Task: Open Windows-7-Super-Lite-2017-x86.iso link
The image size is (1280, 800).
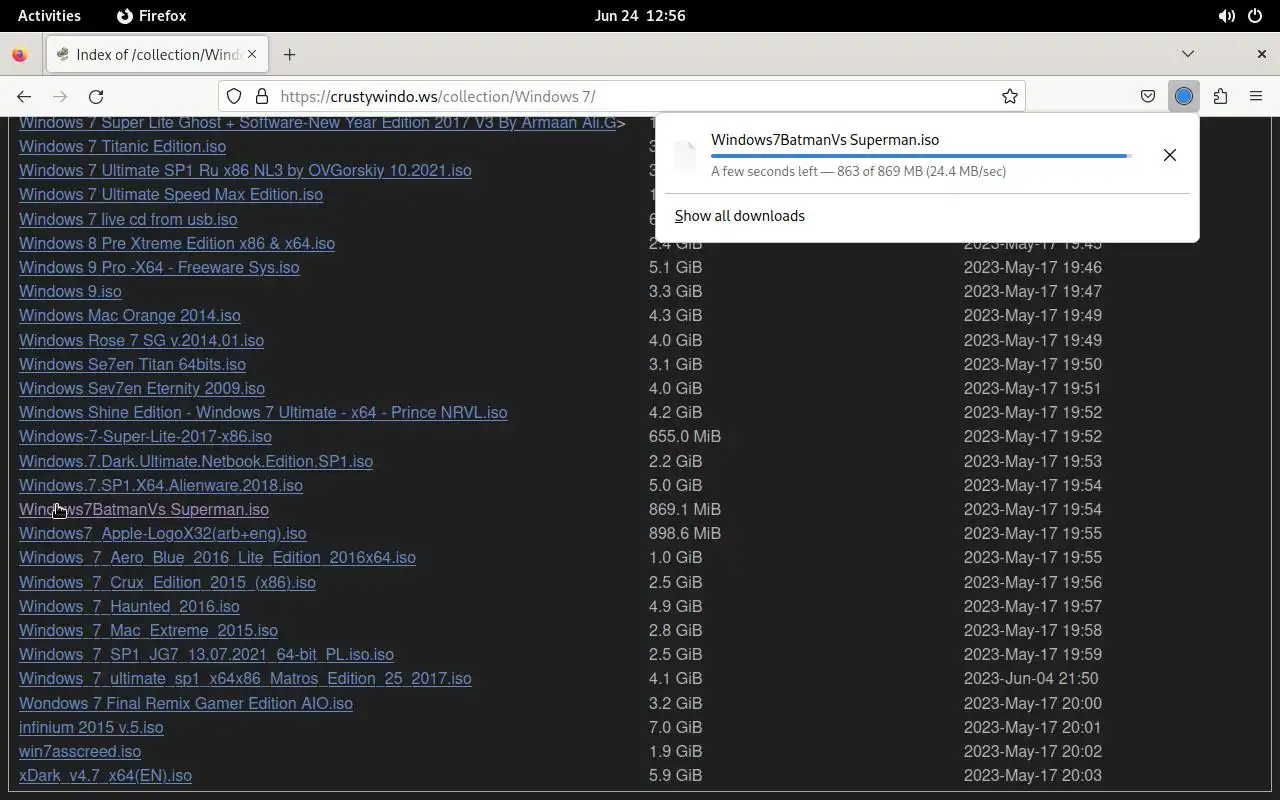Action: click(145, 436)
